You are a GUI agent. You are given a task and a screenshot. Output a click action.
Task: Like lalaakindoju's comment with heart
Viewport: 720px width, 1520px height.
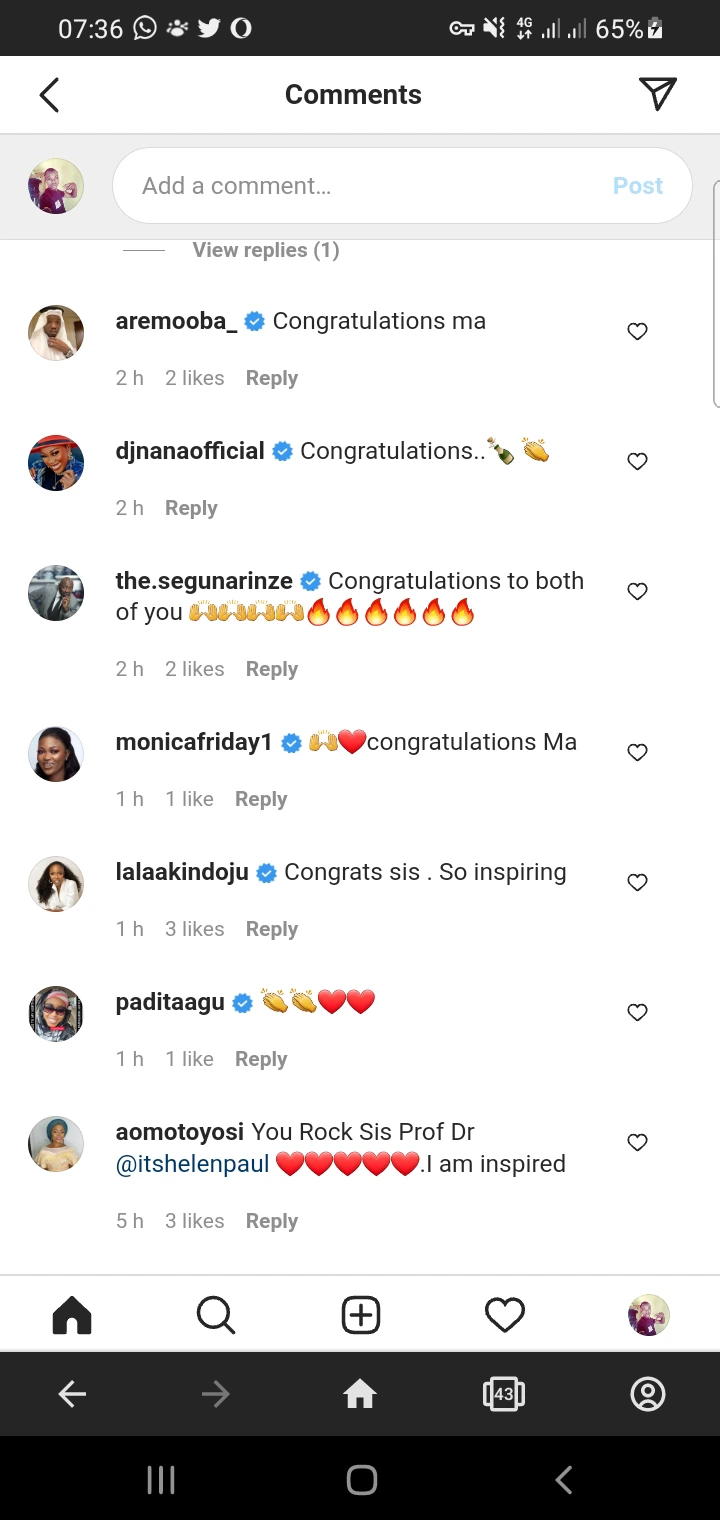click(637, 882)
